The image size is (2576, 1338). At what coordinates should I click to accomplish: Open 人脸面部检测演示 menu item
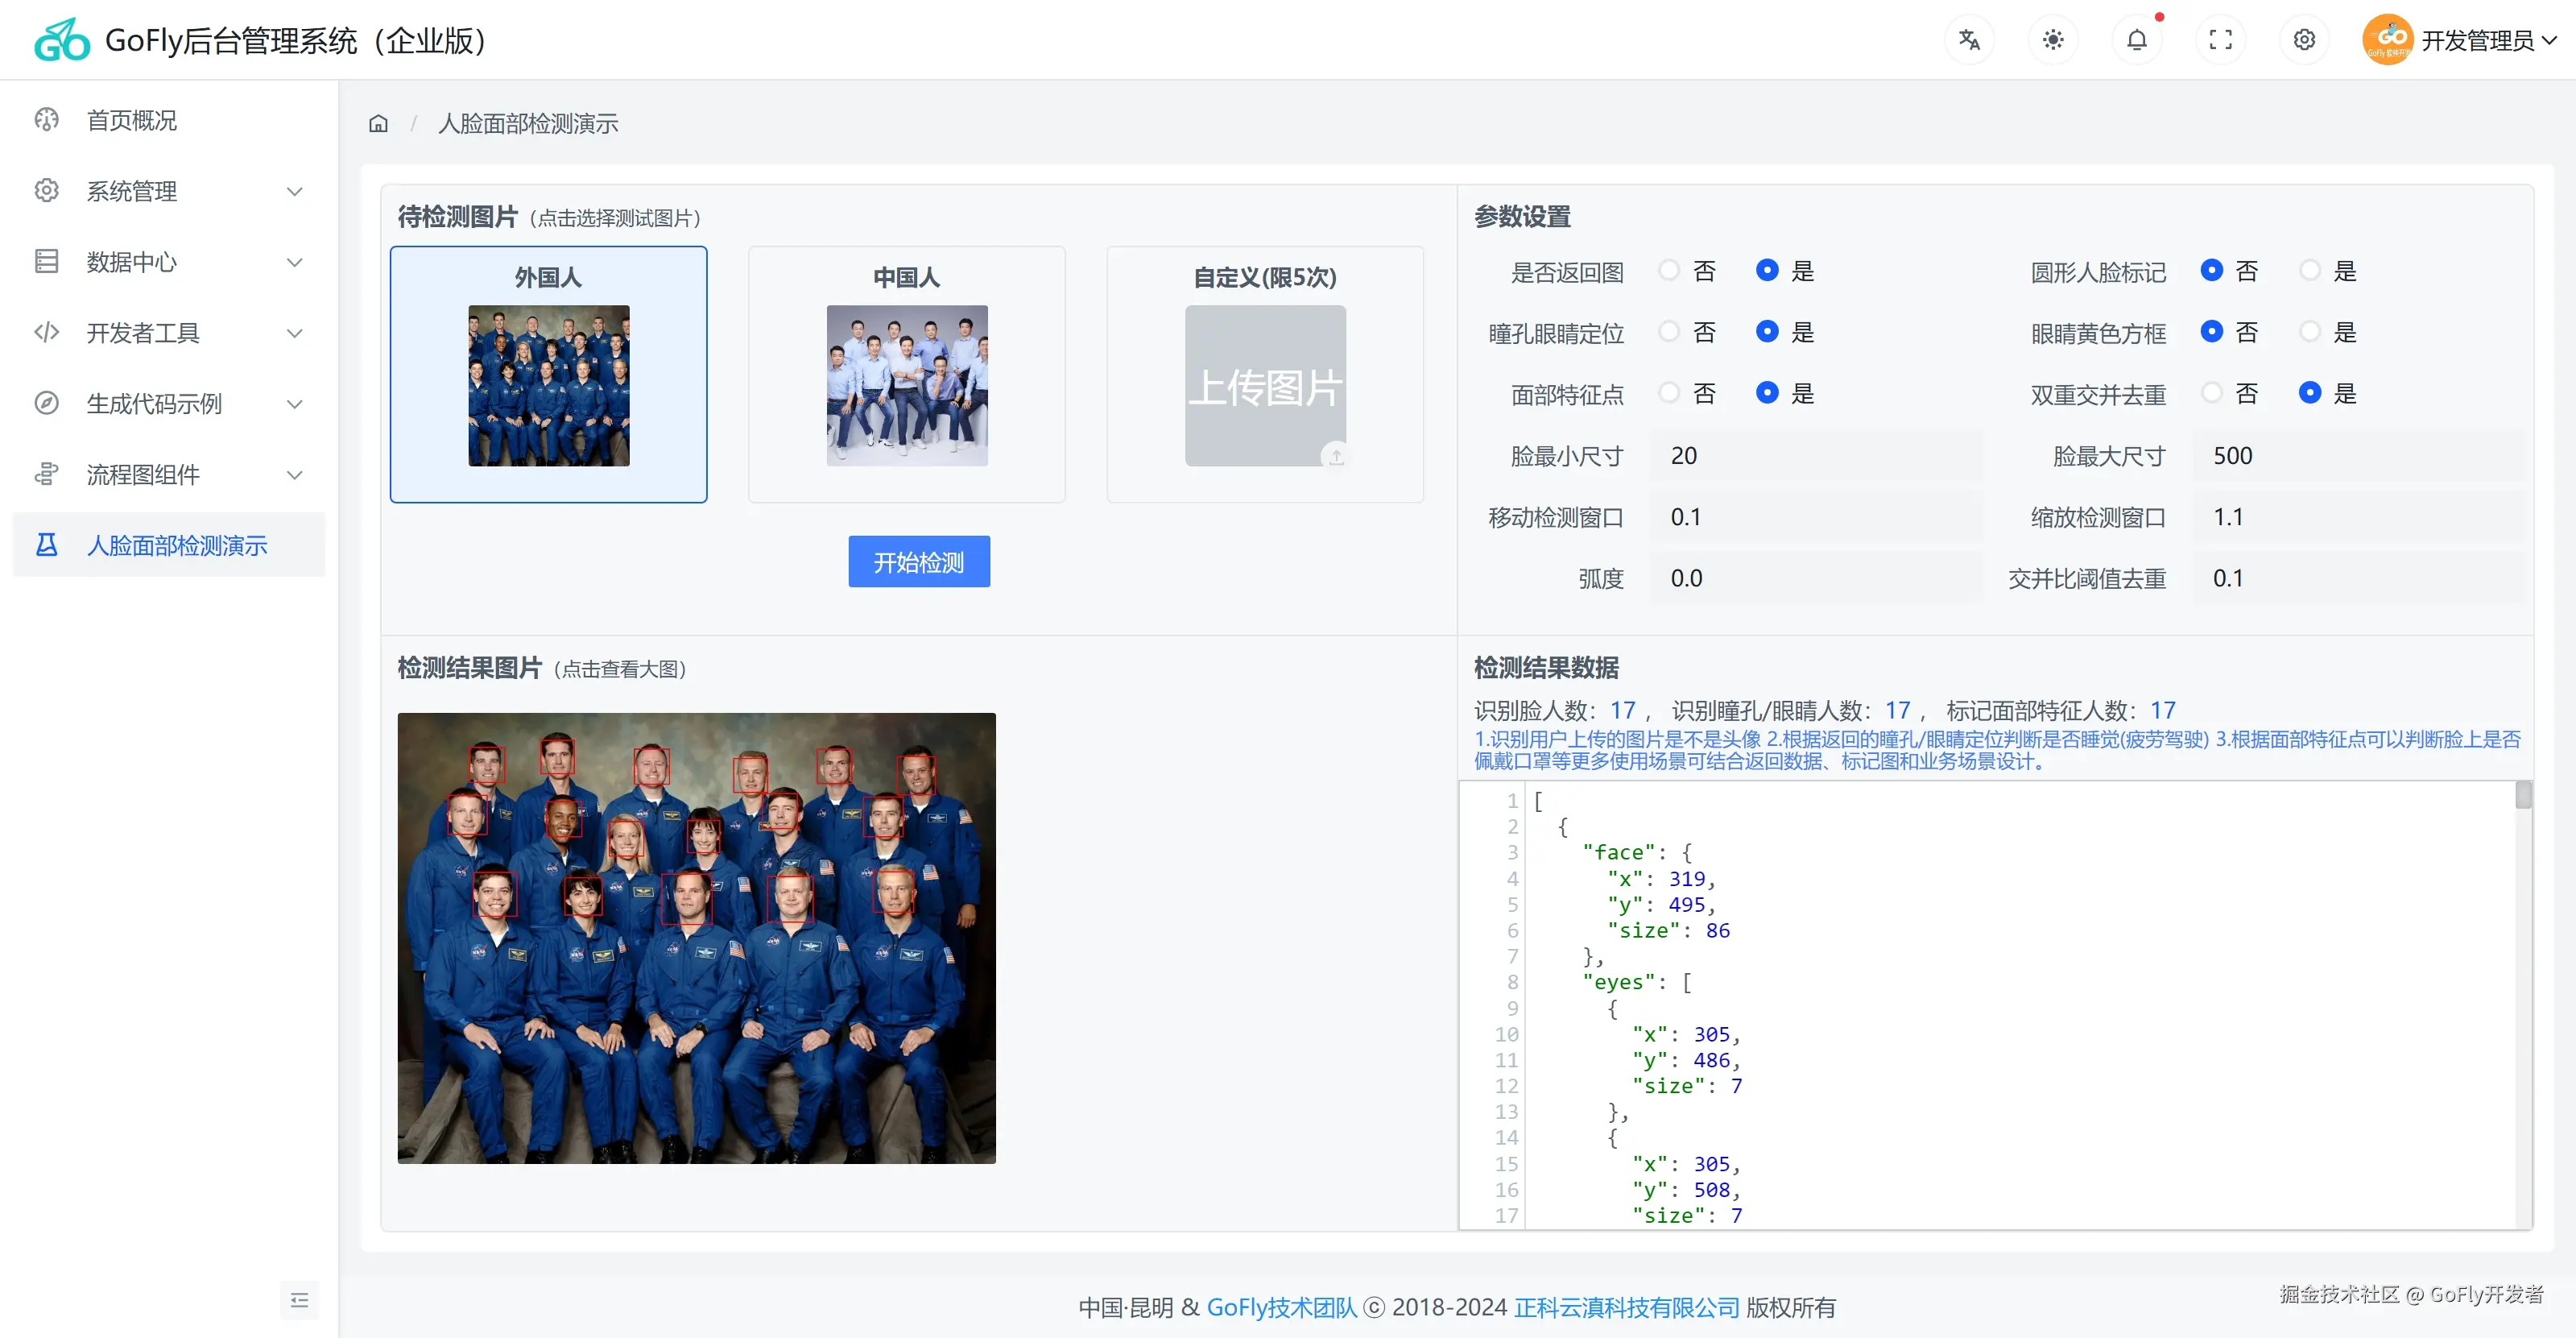(177, 545)
